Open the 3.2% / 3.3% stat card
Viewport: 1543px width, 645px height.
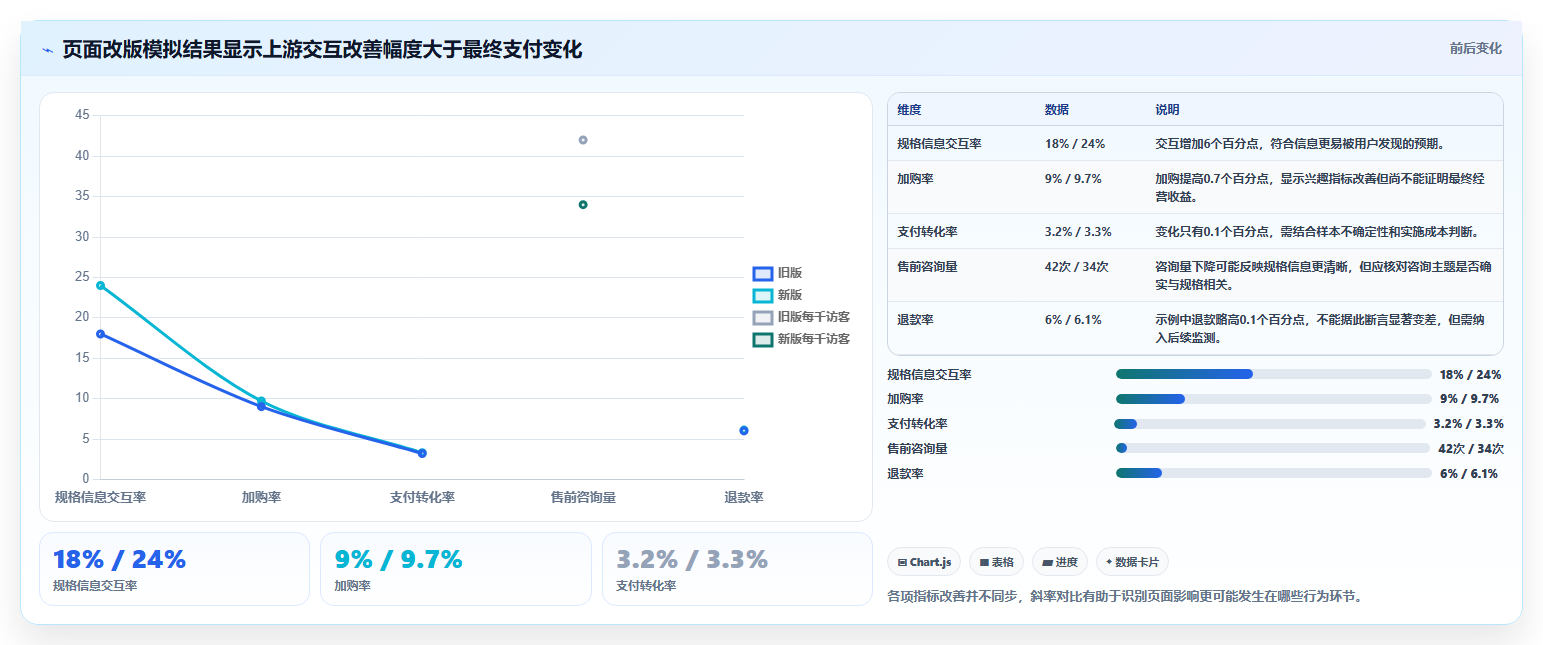[x=738, y=569]
